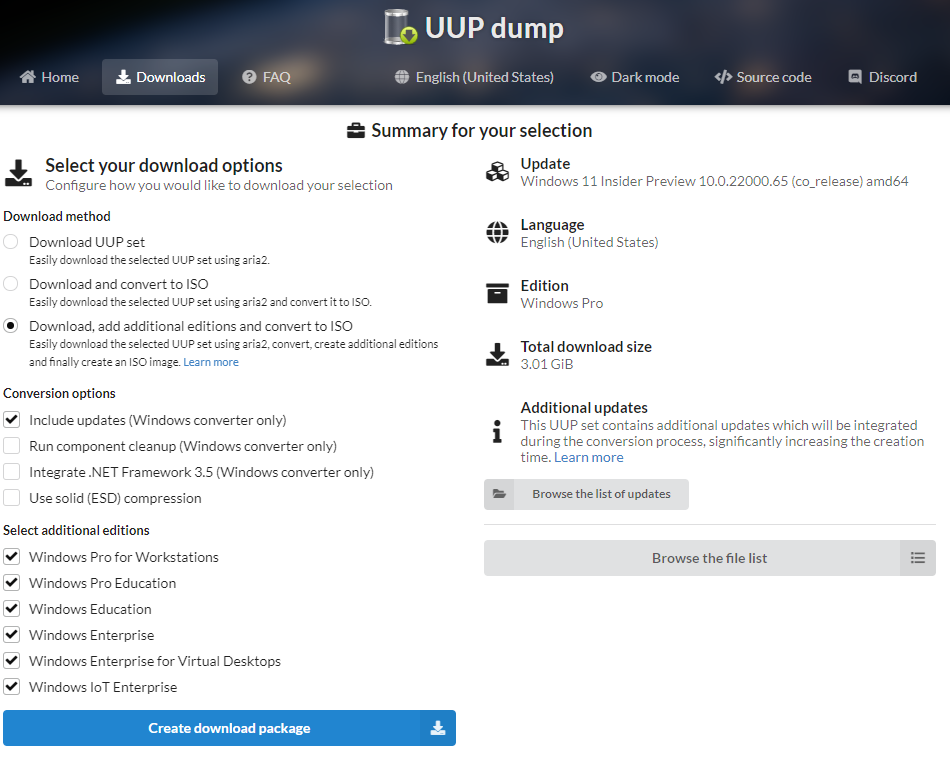Screen dimensions: 950x757
Task: Click the Discord chat icon
Action: (x=855, y=77)
